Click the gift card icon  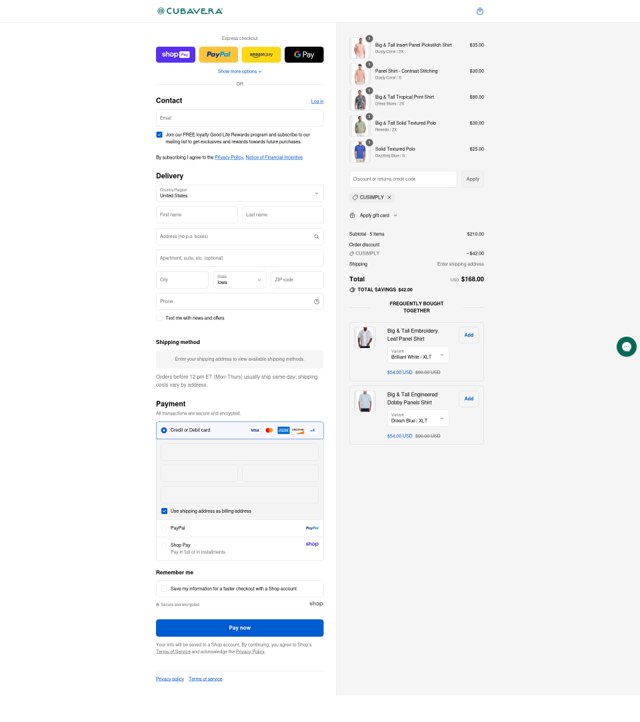[352, 215]
